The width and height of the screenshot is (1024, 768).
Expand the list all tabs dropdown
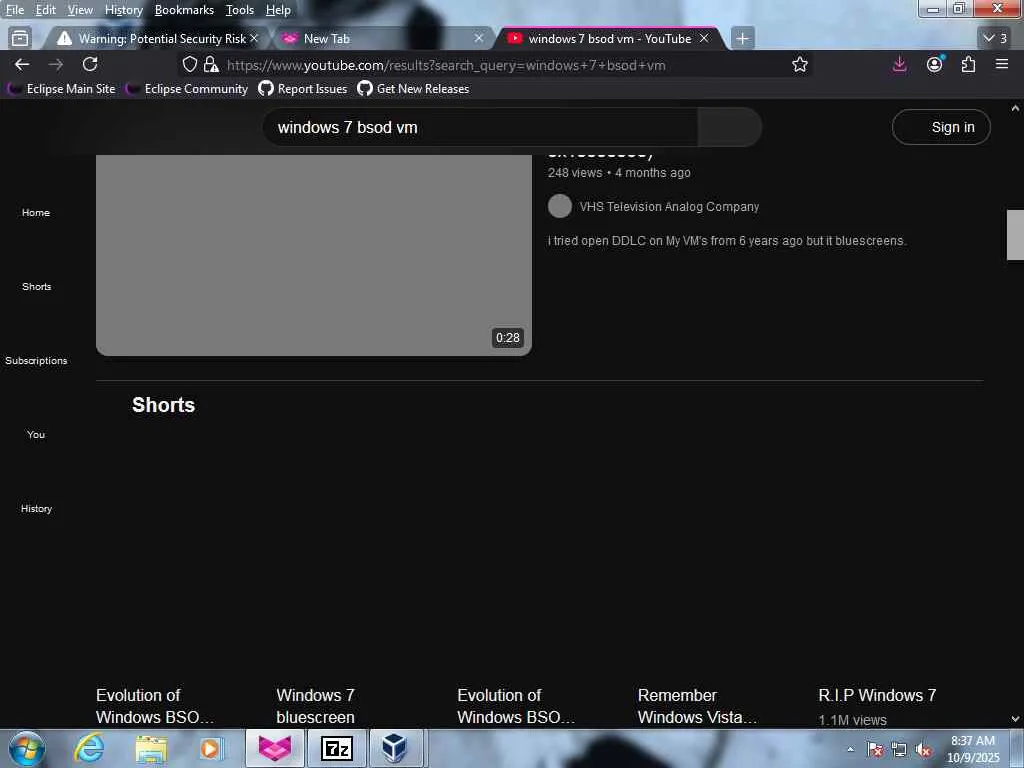(995, 39)
